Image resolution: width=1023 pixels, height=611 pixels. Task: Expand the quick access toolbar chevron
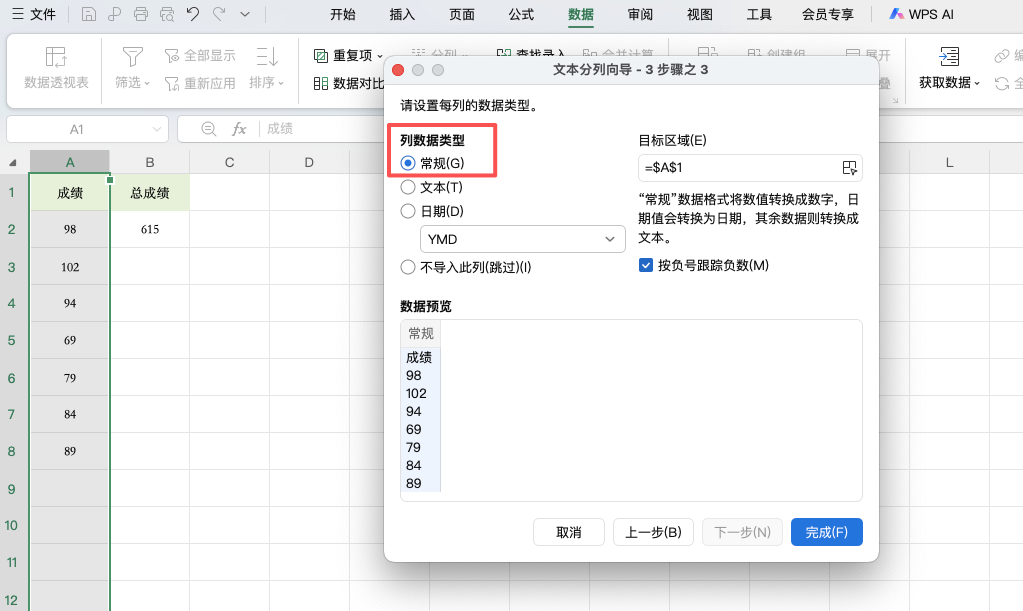245,14
